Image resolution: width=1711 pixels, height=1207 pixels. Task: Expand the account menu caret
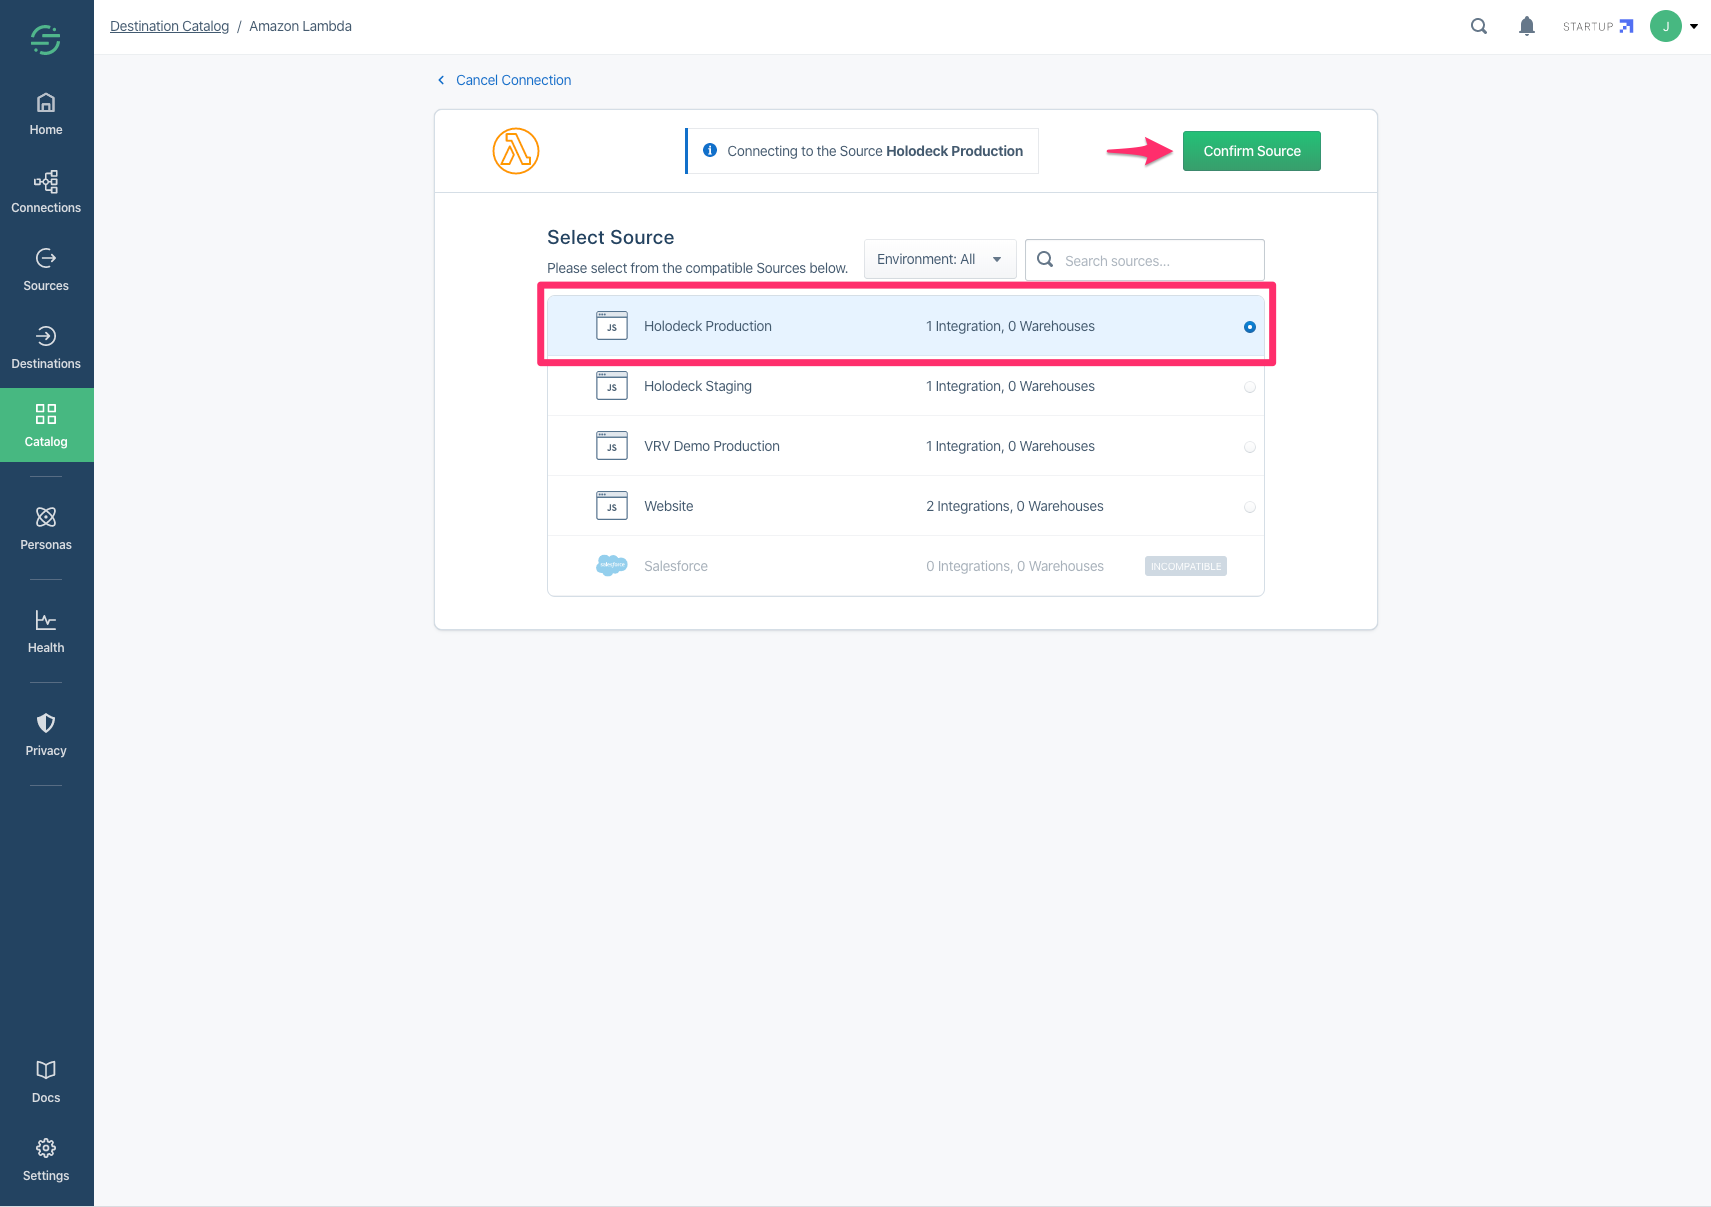point(1694,27)
